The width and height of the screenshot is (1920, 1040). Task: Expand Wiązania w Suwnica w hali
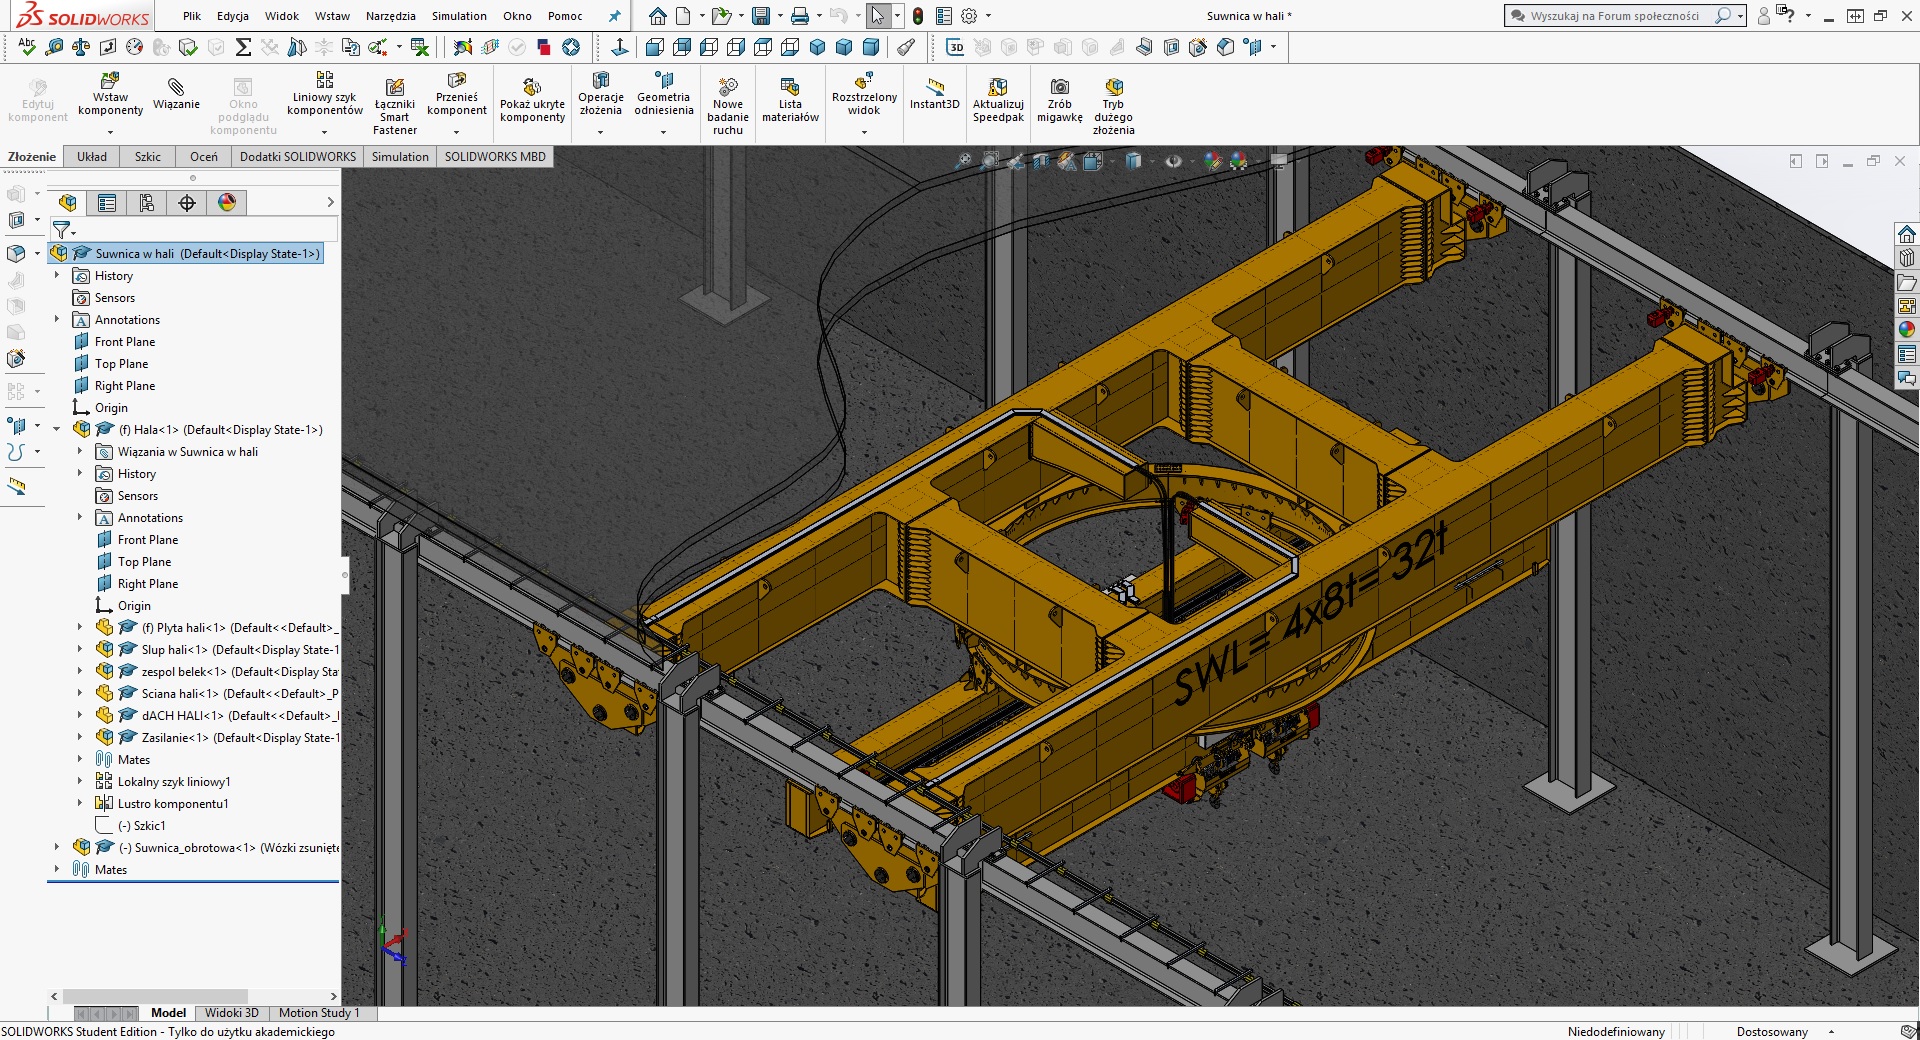[x=80, y=451]
